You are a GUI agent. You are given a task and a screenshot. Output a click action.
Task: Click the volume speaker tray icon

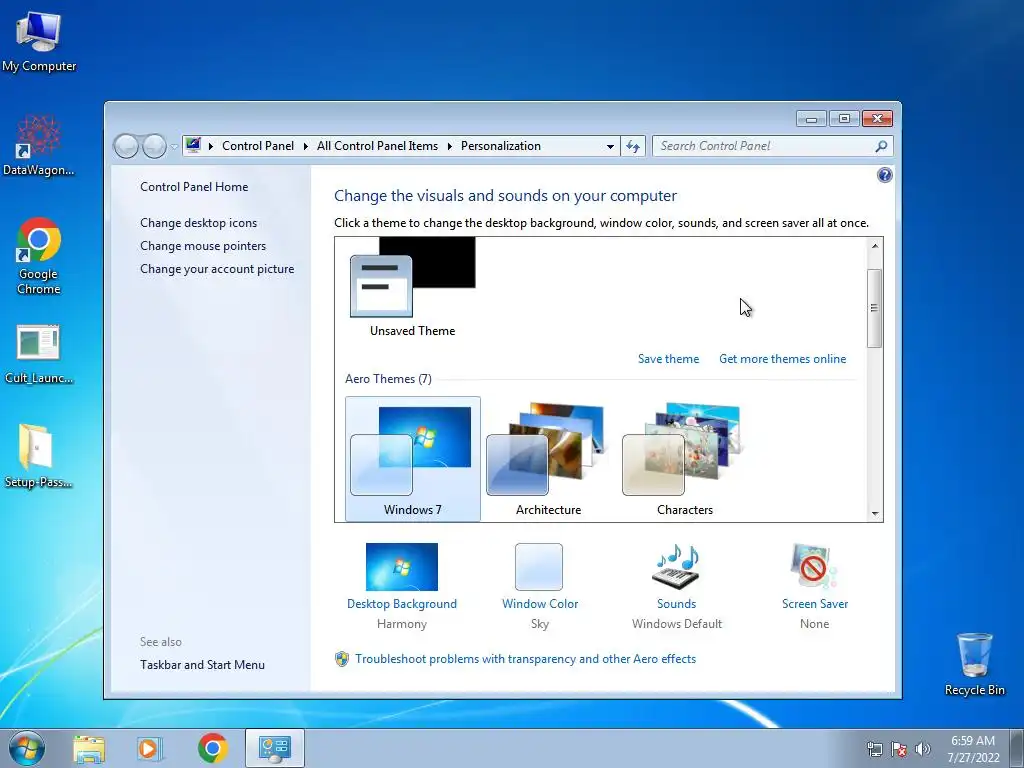click(x=923, y=749)
